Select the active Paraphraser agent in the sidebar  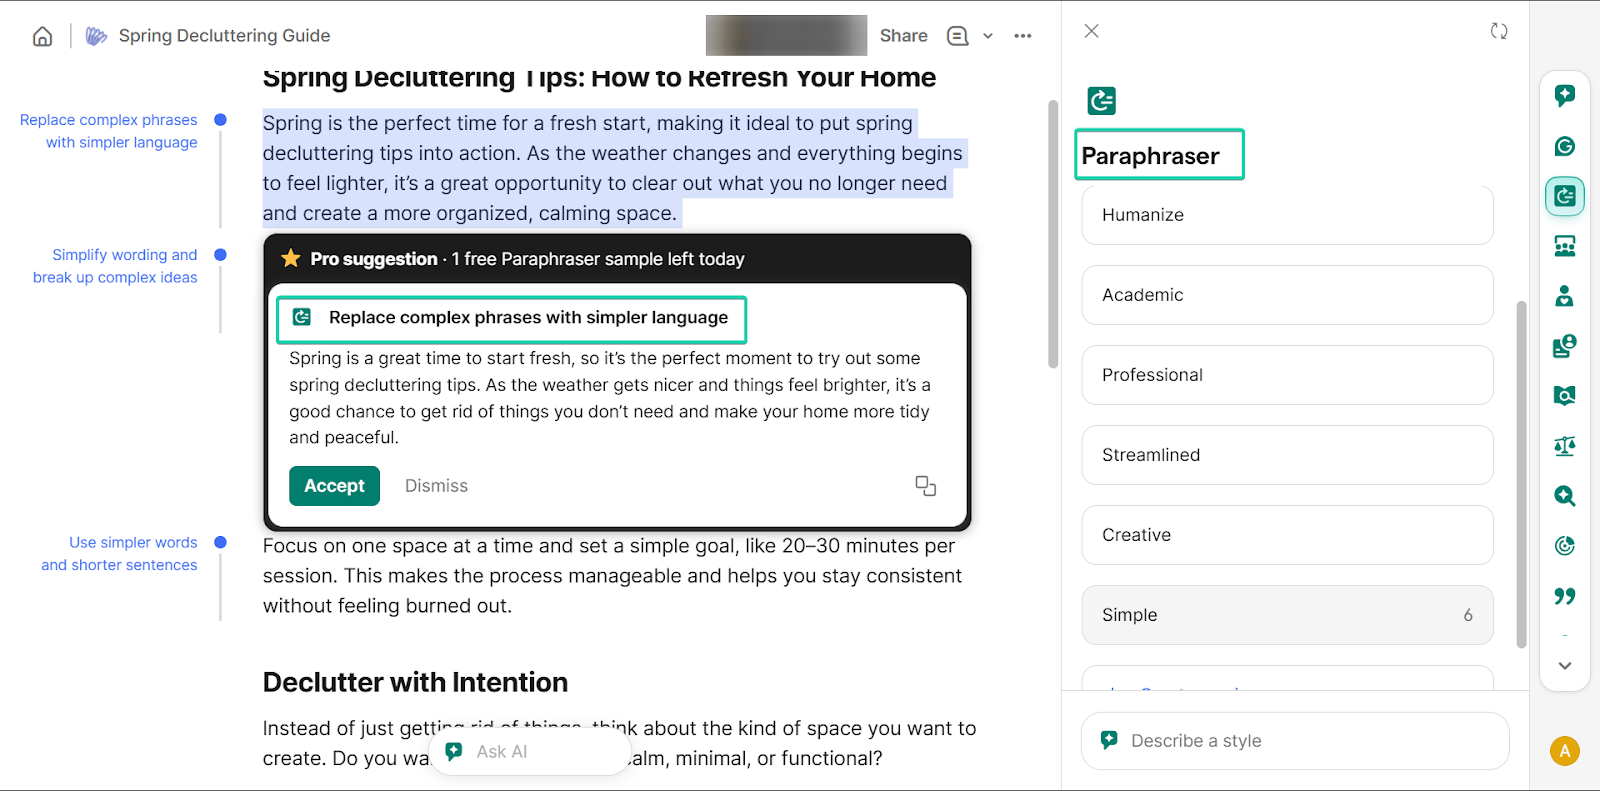point(1565,196)
